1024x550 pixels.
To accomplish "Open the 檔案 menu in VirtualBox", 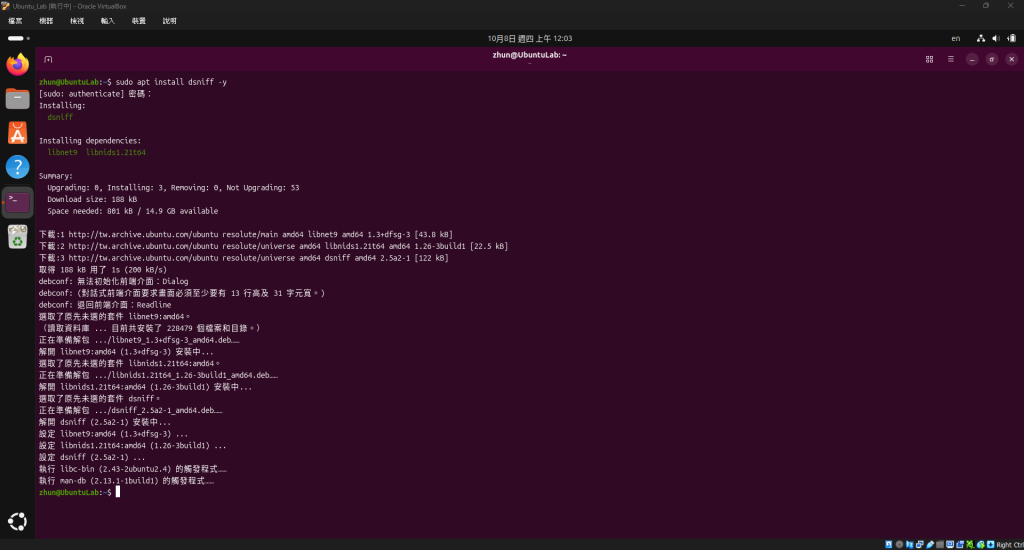I will (x=15, y=21).
